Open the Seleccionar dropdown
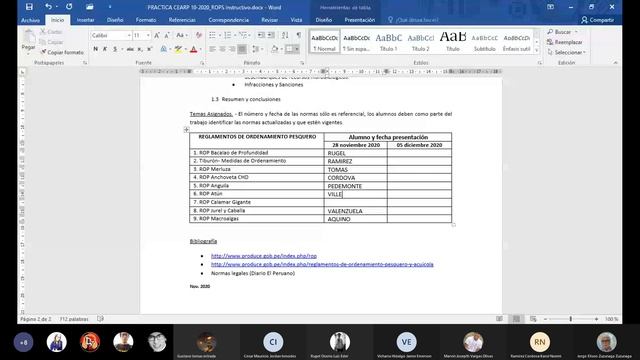The width and height of the screenshot is (640, 360). point(566,52)
